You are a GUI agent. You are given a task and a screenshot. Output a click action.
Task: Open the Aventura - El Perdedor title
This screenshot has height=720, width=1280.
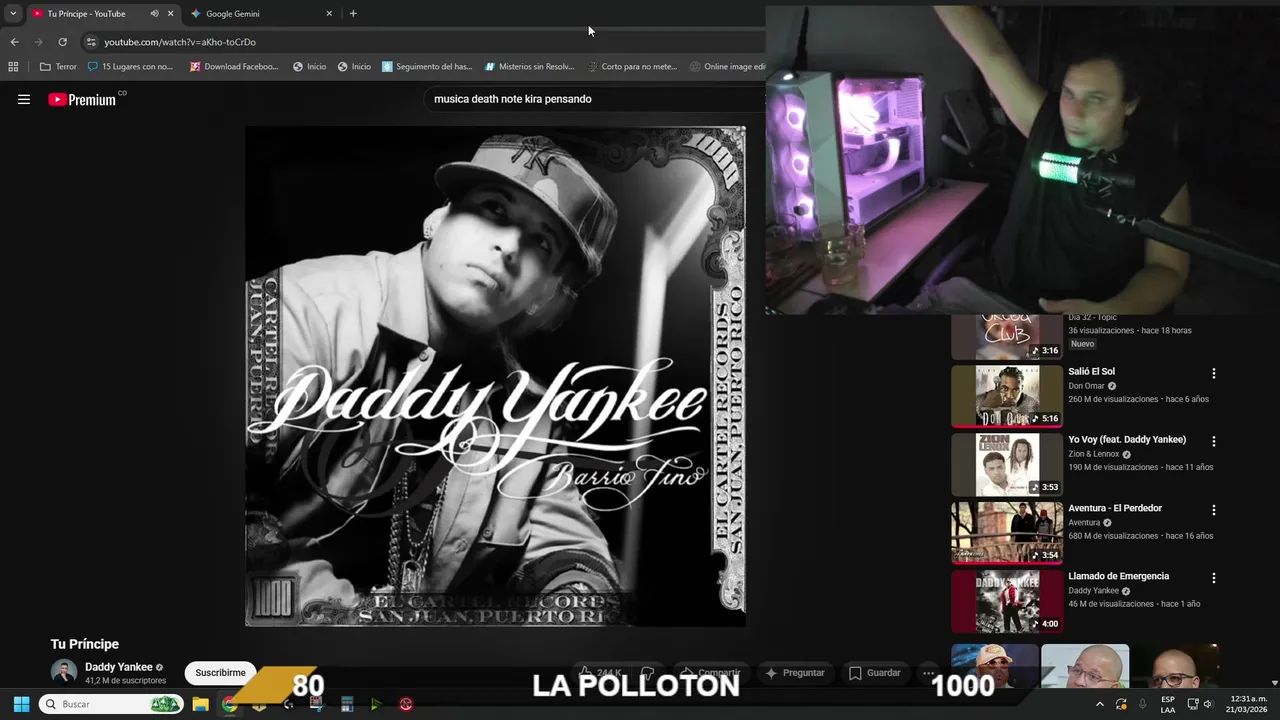click(1115, 508)
